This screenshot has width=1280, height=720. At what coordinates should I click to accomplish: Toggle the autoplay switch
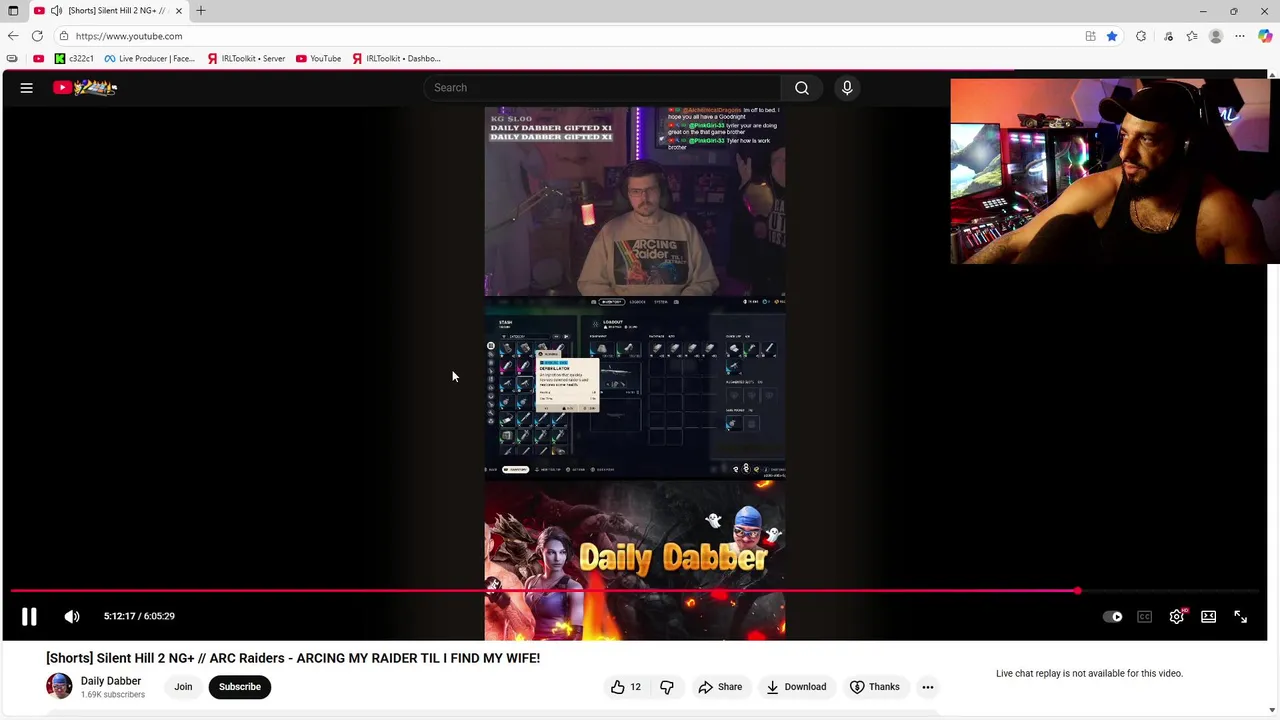point(1113,617)
